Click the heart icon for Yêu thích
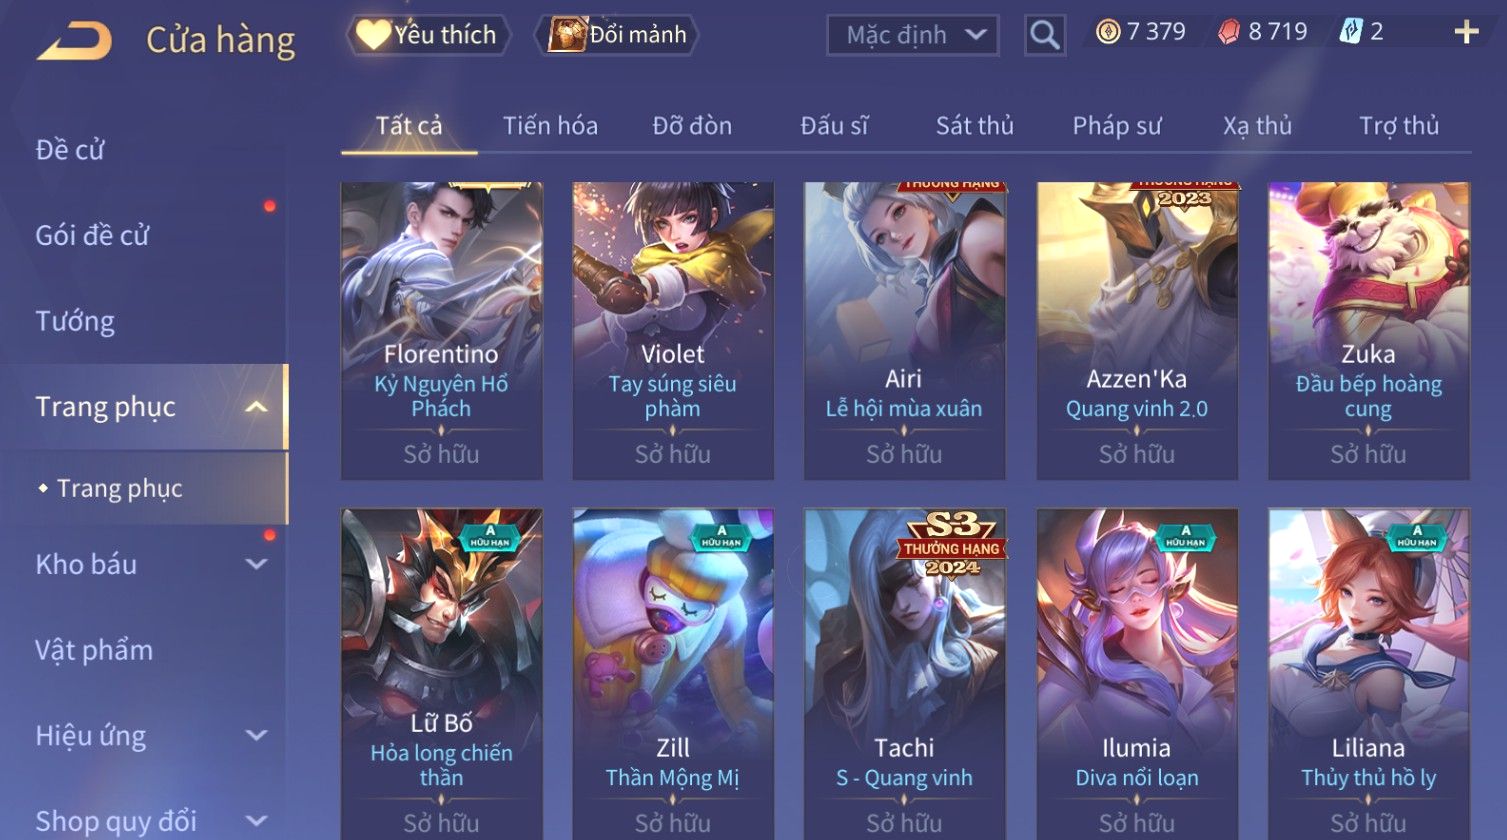The image size is (1507, 840). tap(373, 35)
